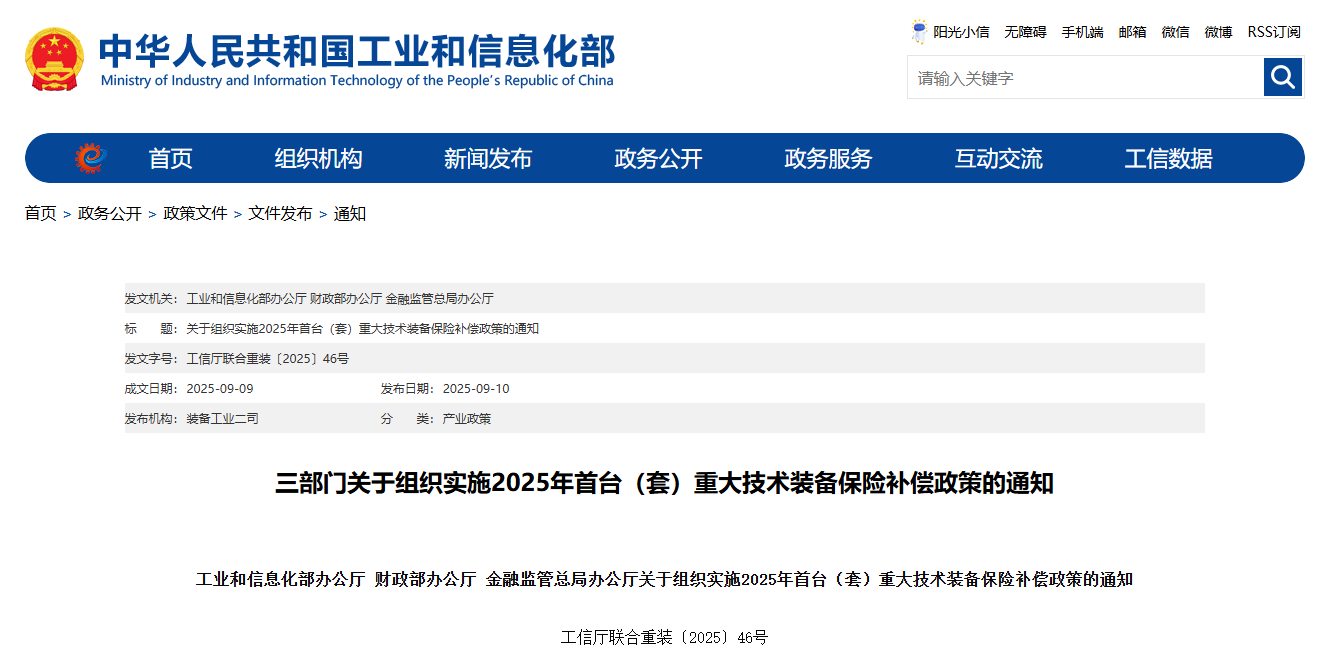Click 文件发布 in the breadcrumb trail
This screenshot has height=656, width=1342.
280,214
